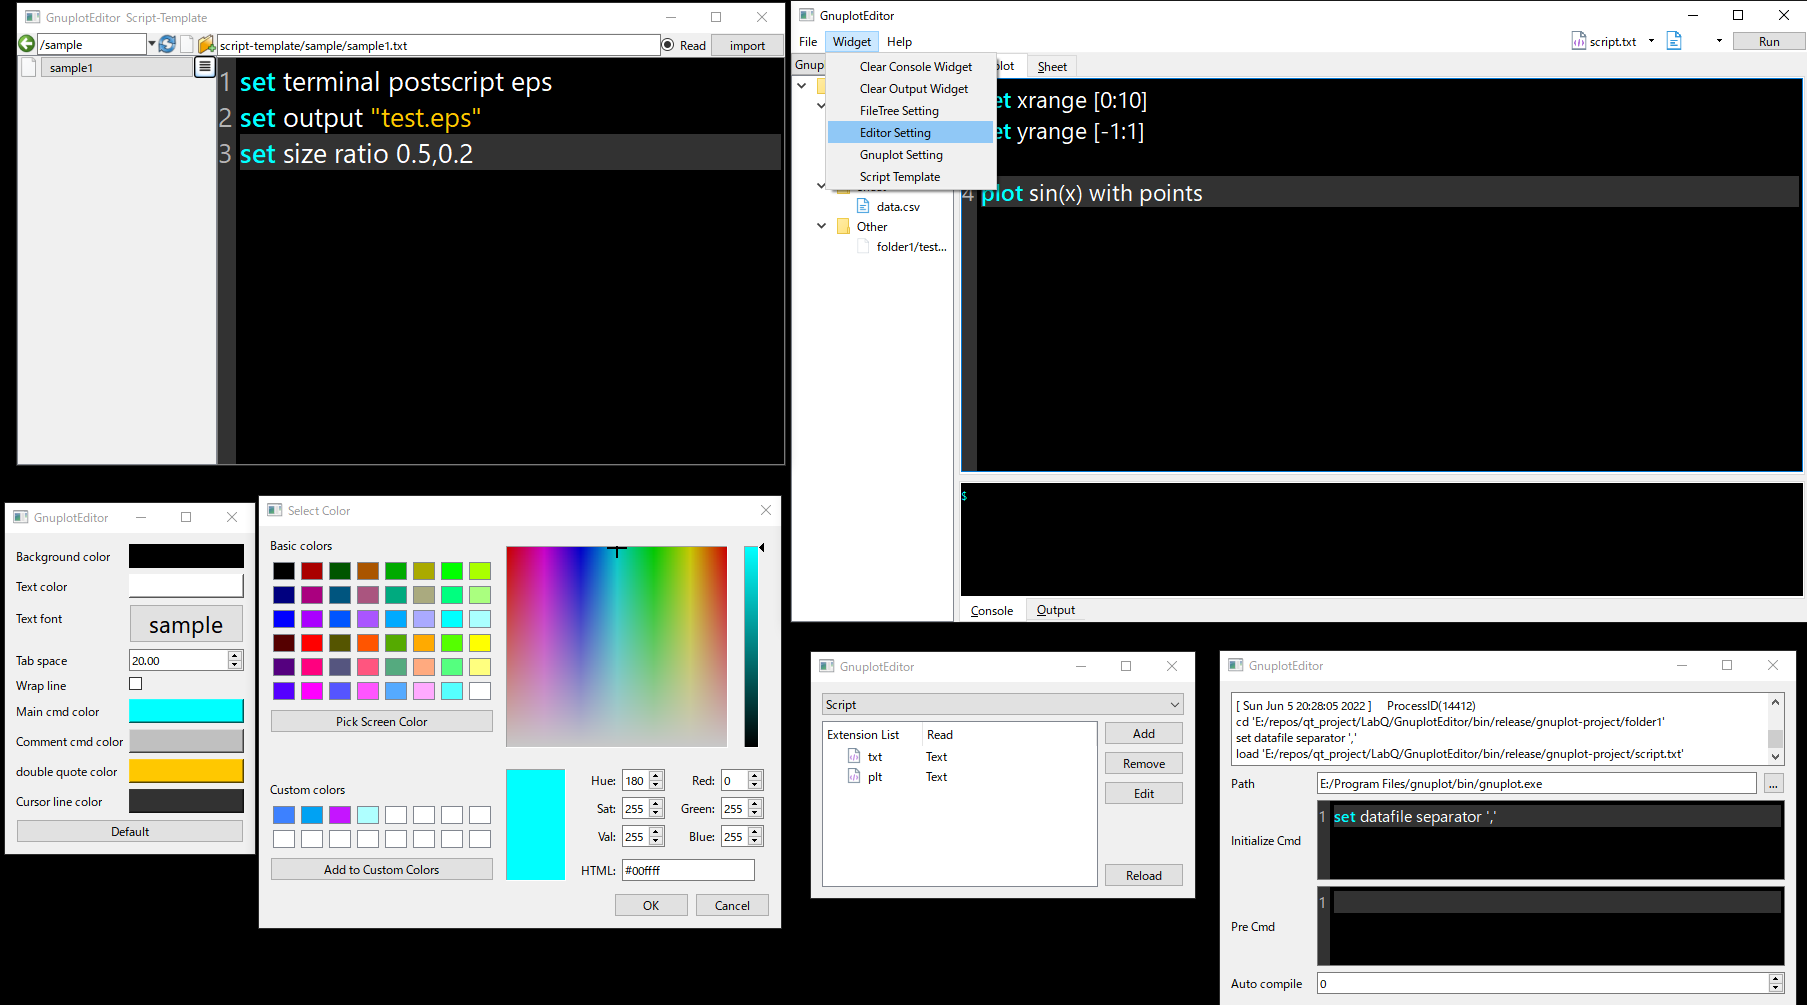Click the blue document icon next to script.txt
This screenshot has width=1807, height=1005.
pyautogui.click(x=1674, y=40)
